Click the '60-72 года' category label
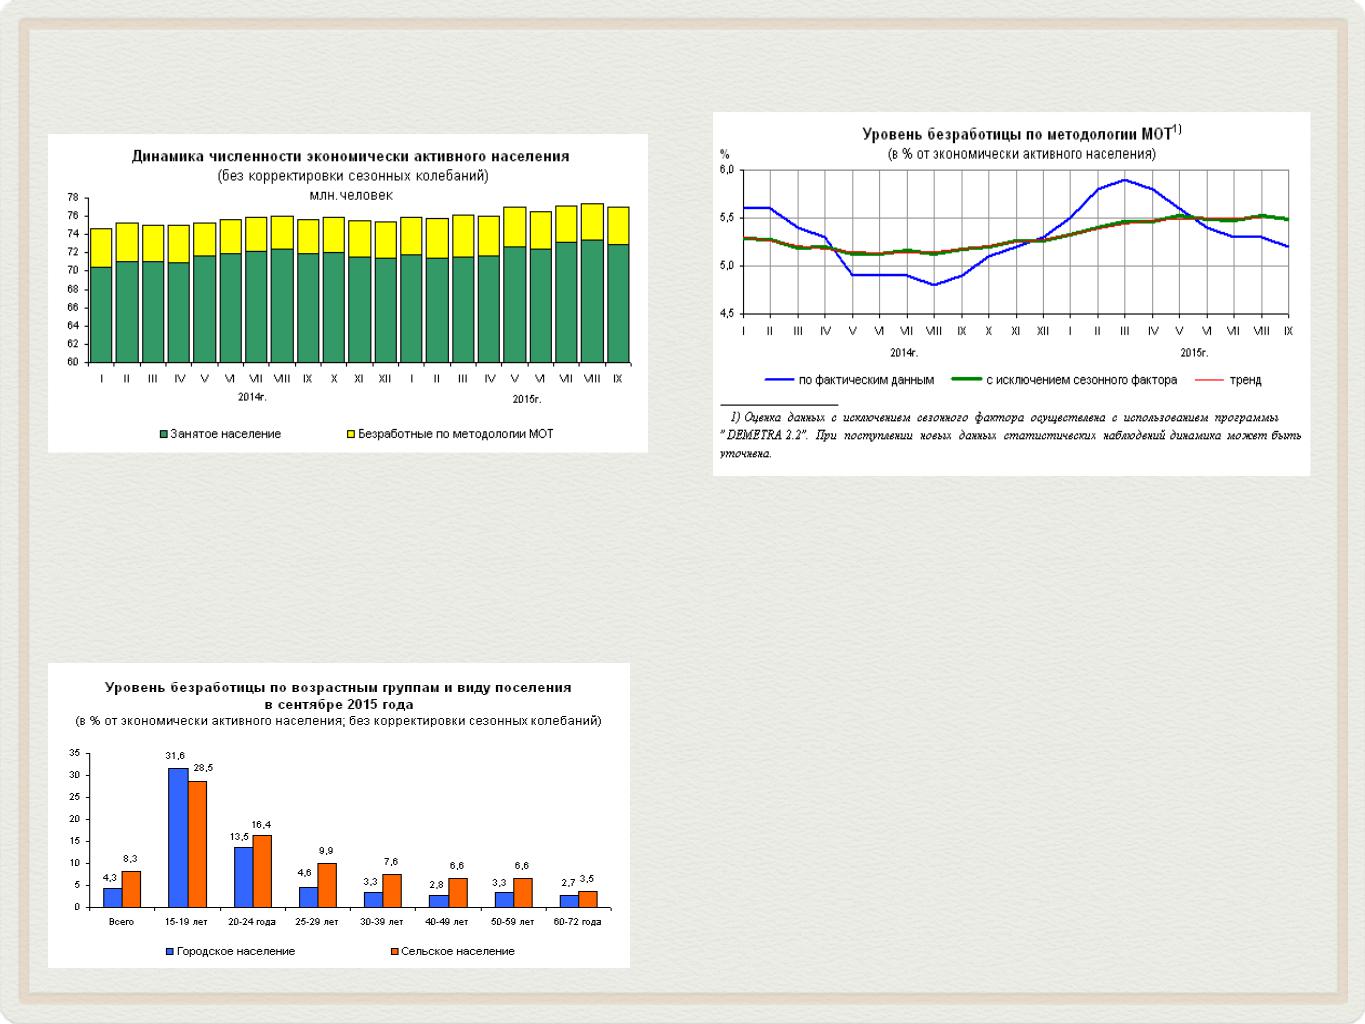 (578, 922)
